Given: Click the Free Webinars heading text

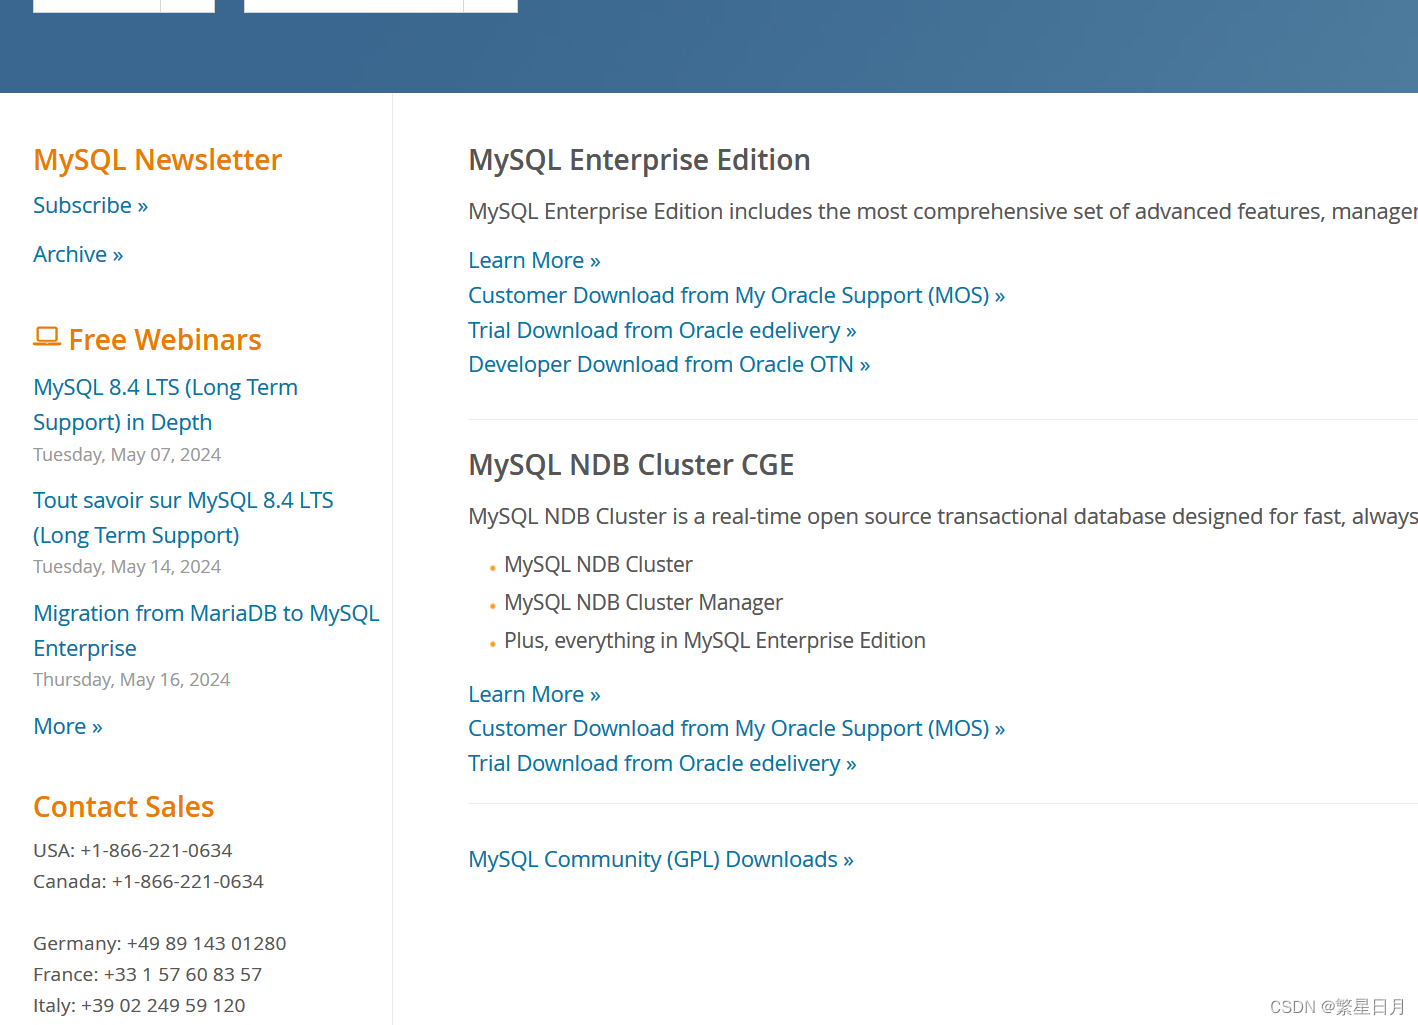Looking at the screenshot, I should point(165,340).
